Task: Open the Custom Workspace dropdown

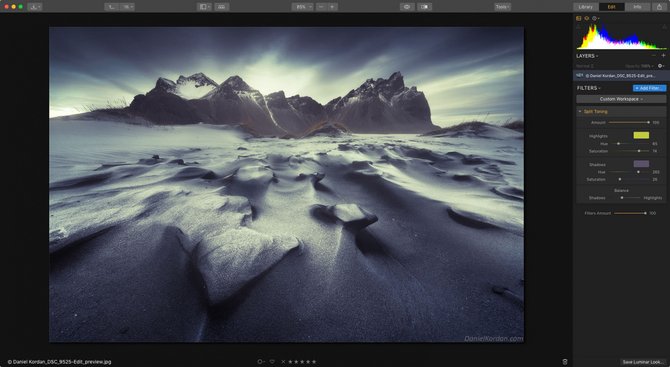Action: (x=621, y=99)
